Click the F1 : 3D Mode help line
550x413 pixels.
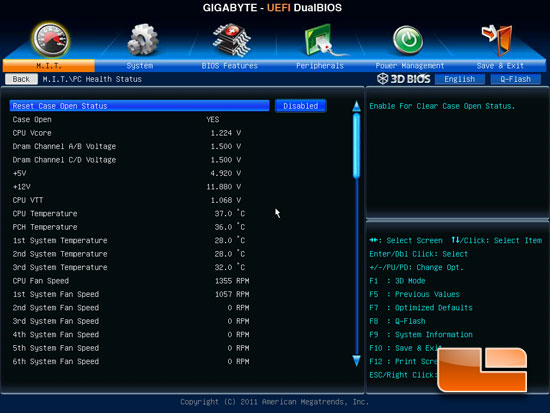point(397,281)
